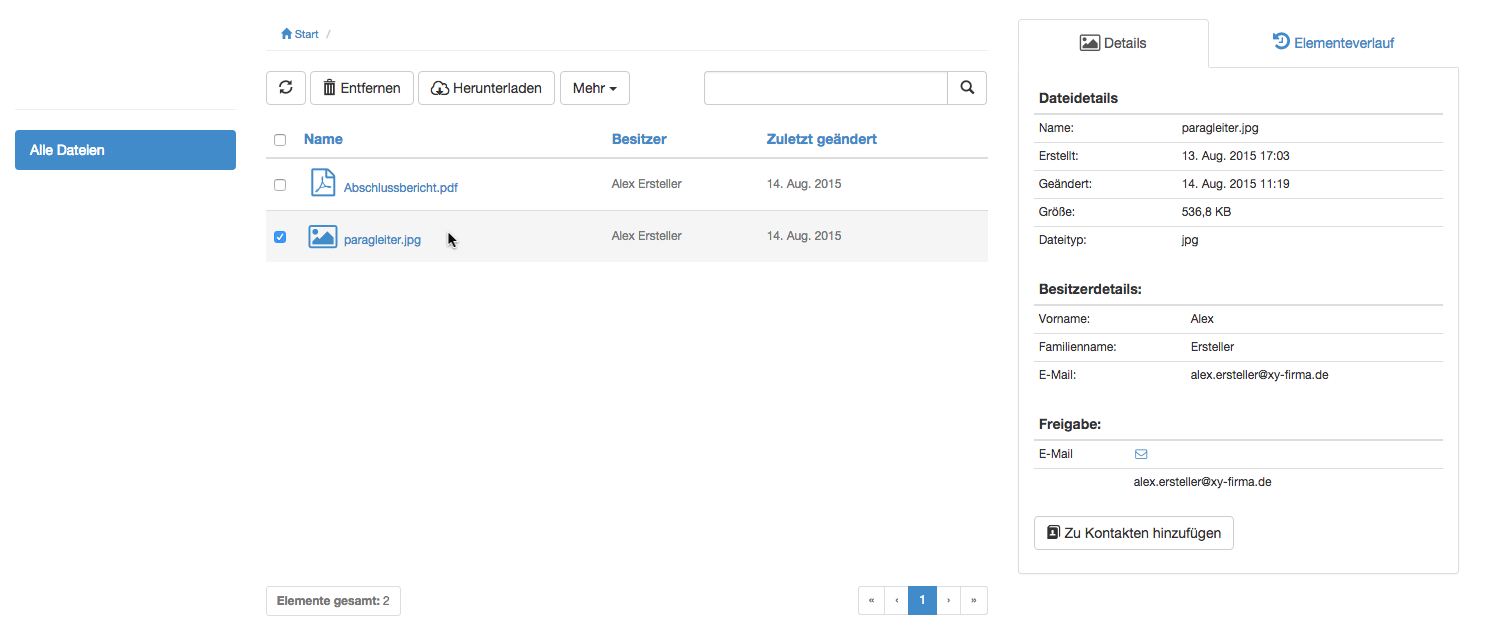Click into the search input field

pos(826,88)
